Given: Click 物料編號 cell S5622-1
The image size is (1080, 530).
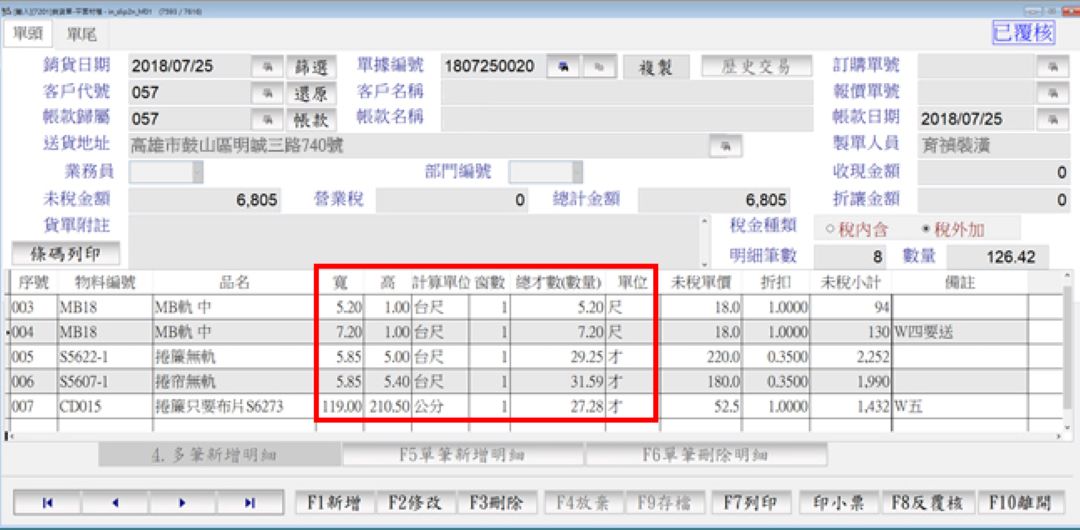Looking at the screenshot, I should [x=105, y=357].
